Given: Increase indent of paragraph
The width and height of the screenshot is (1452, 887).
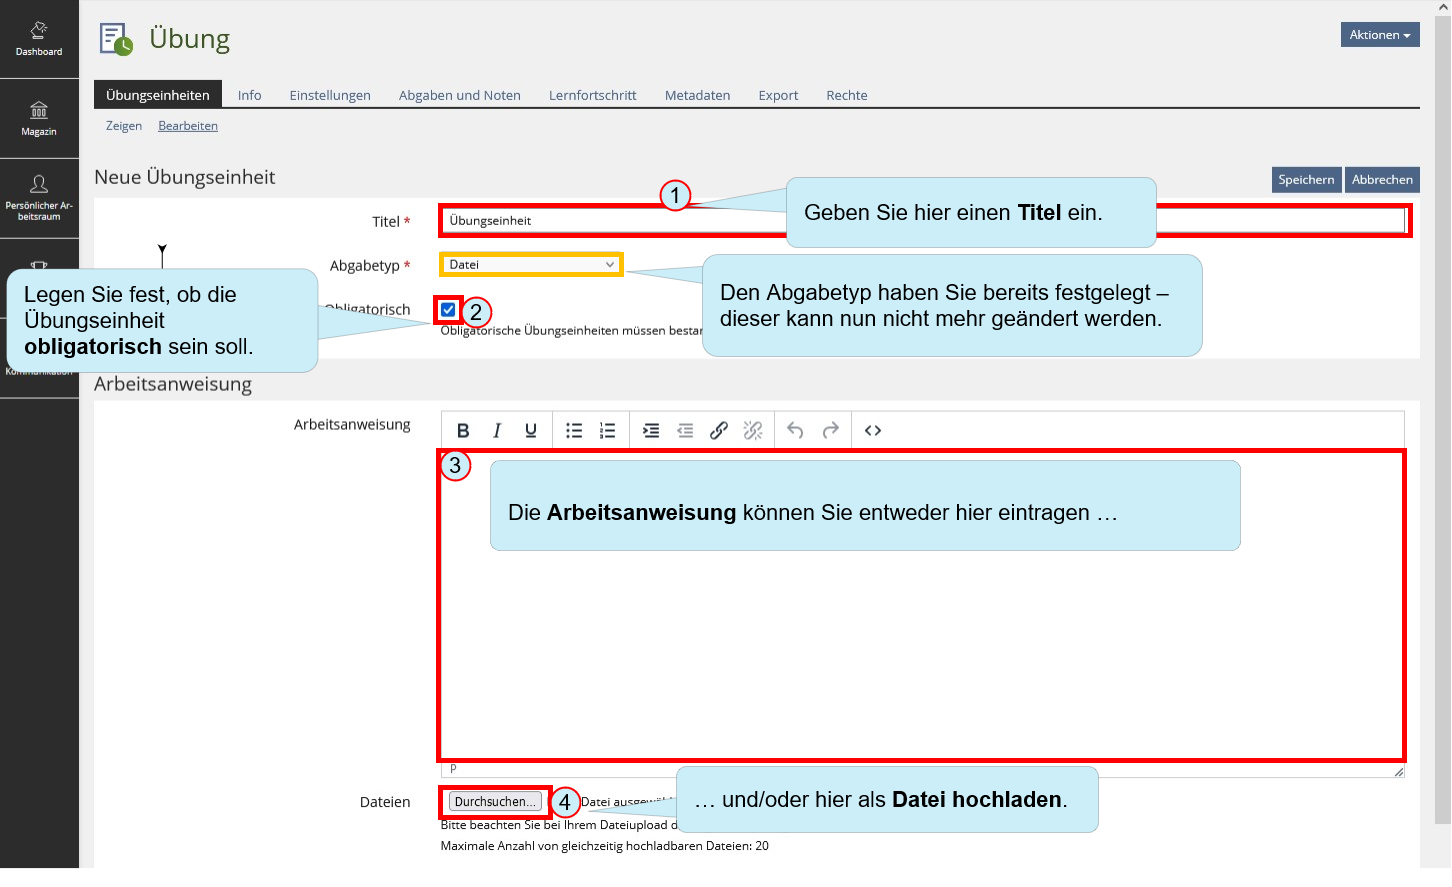Looking at the screenshot, I should [x=651, y=431].
